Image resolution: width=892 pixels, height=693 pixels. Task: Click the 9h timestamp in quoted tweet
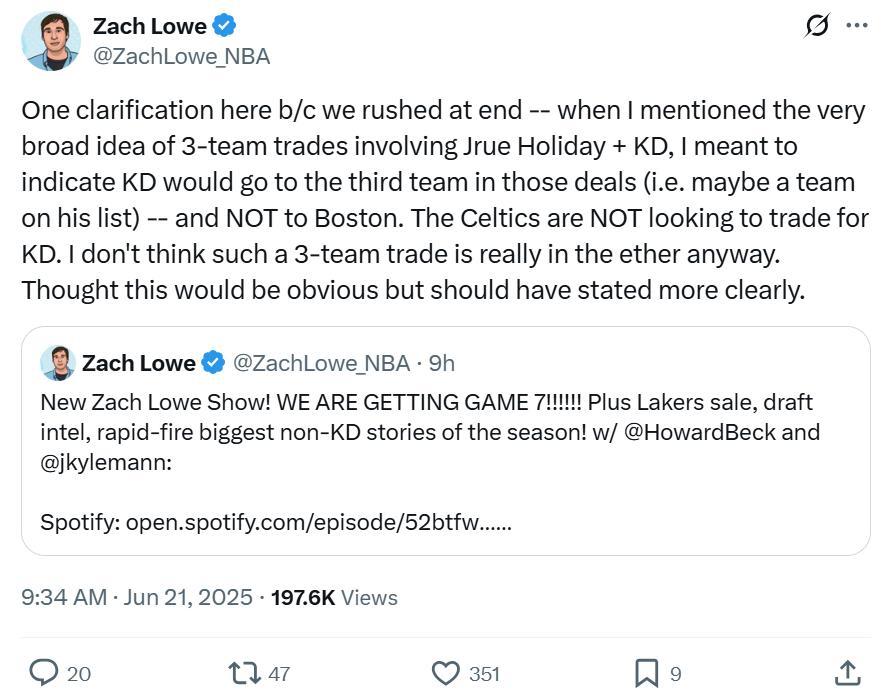(x=441, y=363)
